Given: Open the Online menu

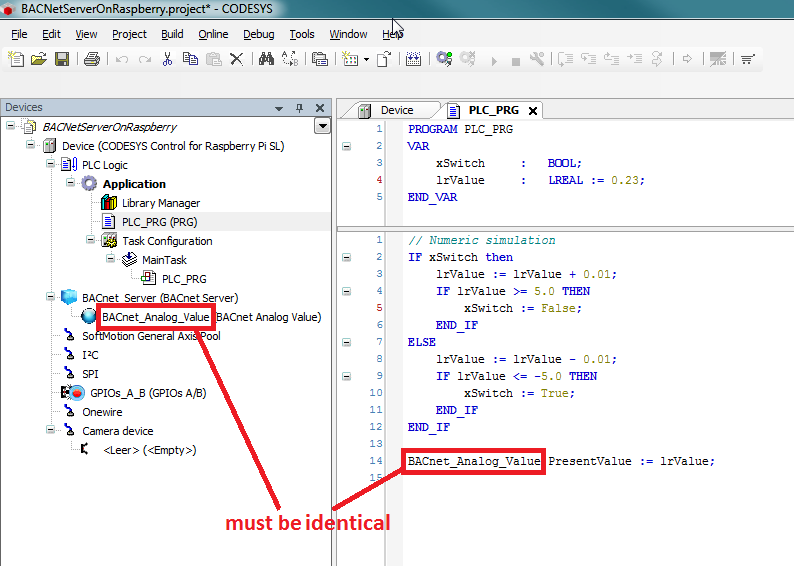Looking at the screenshot, I should 213,34.
